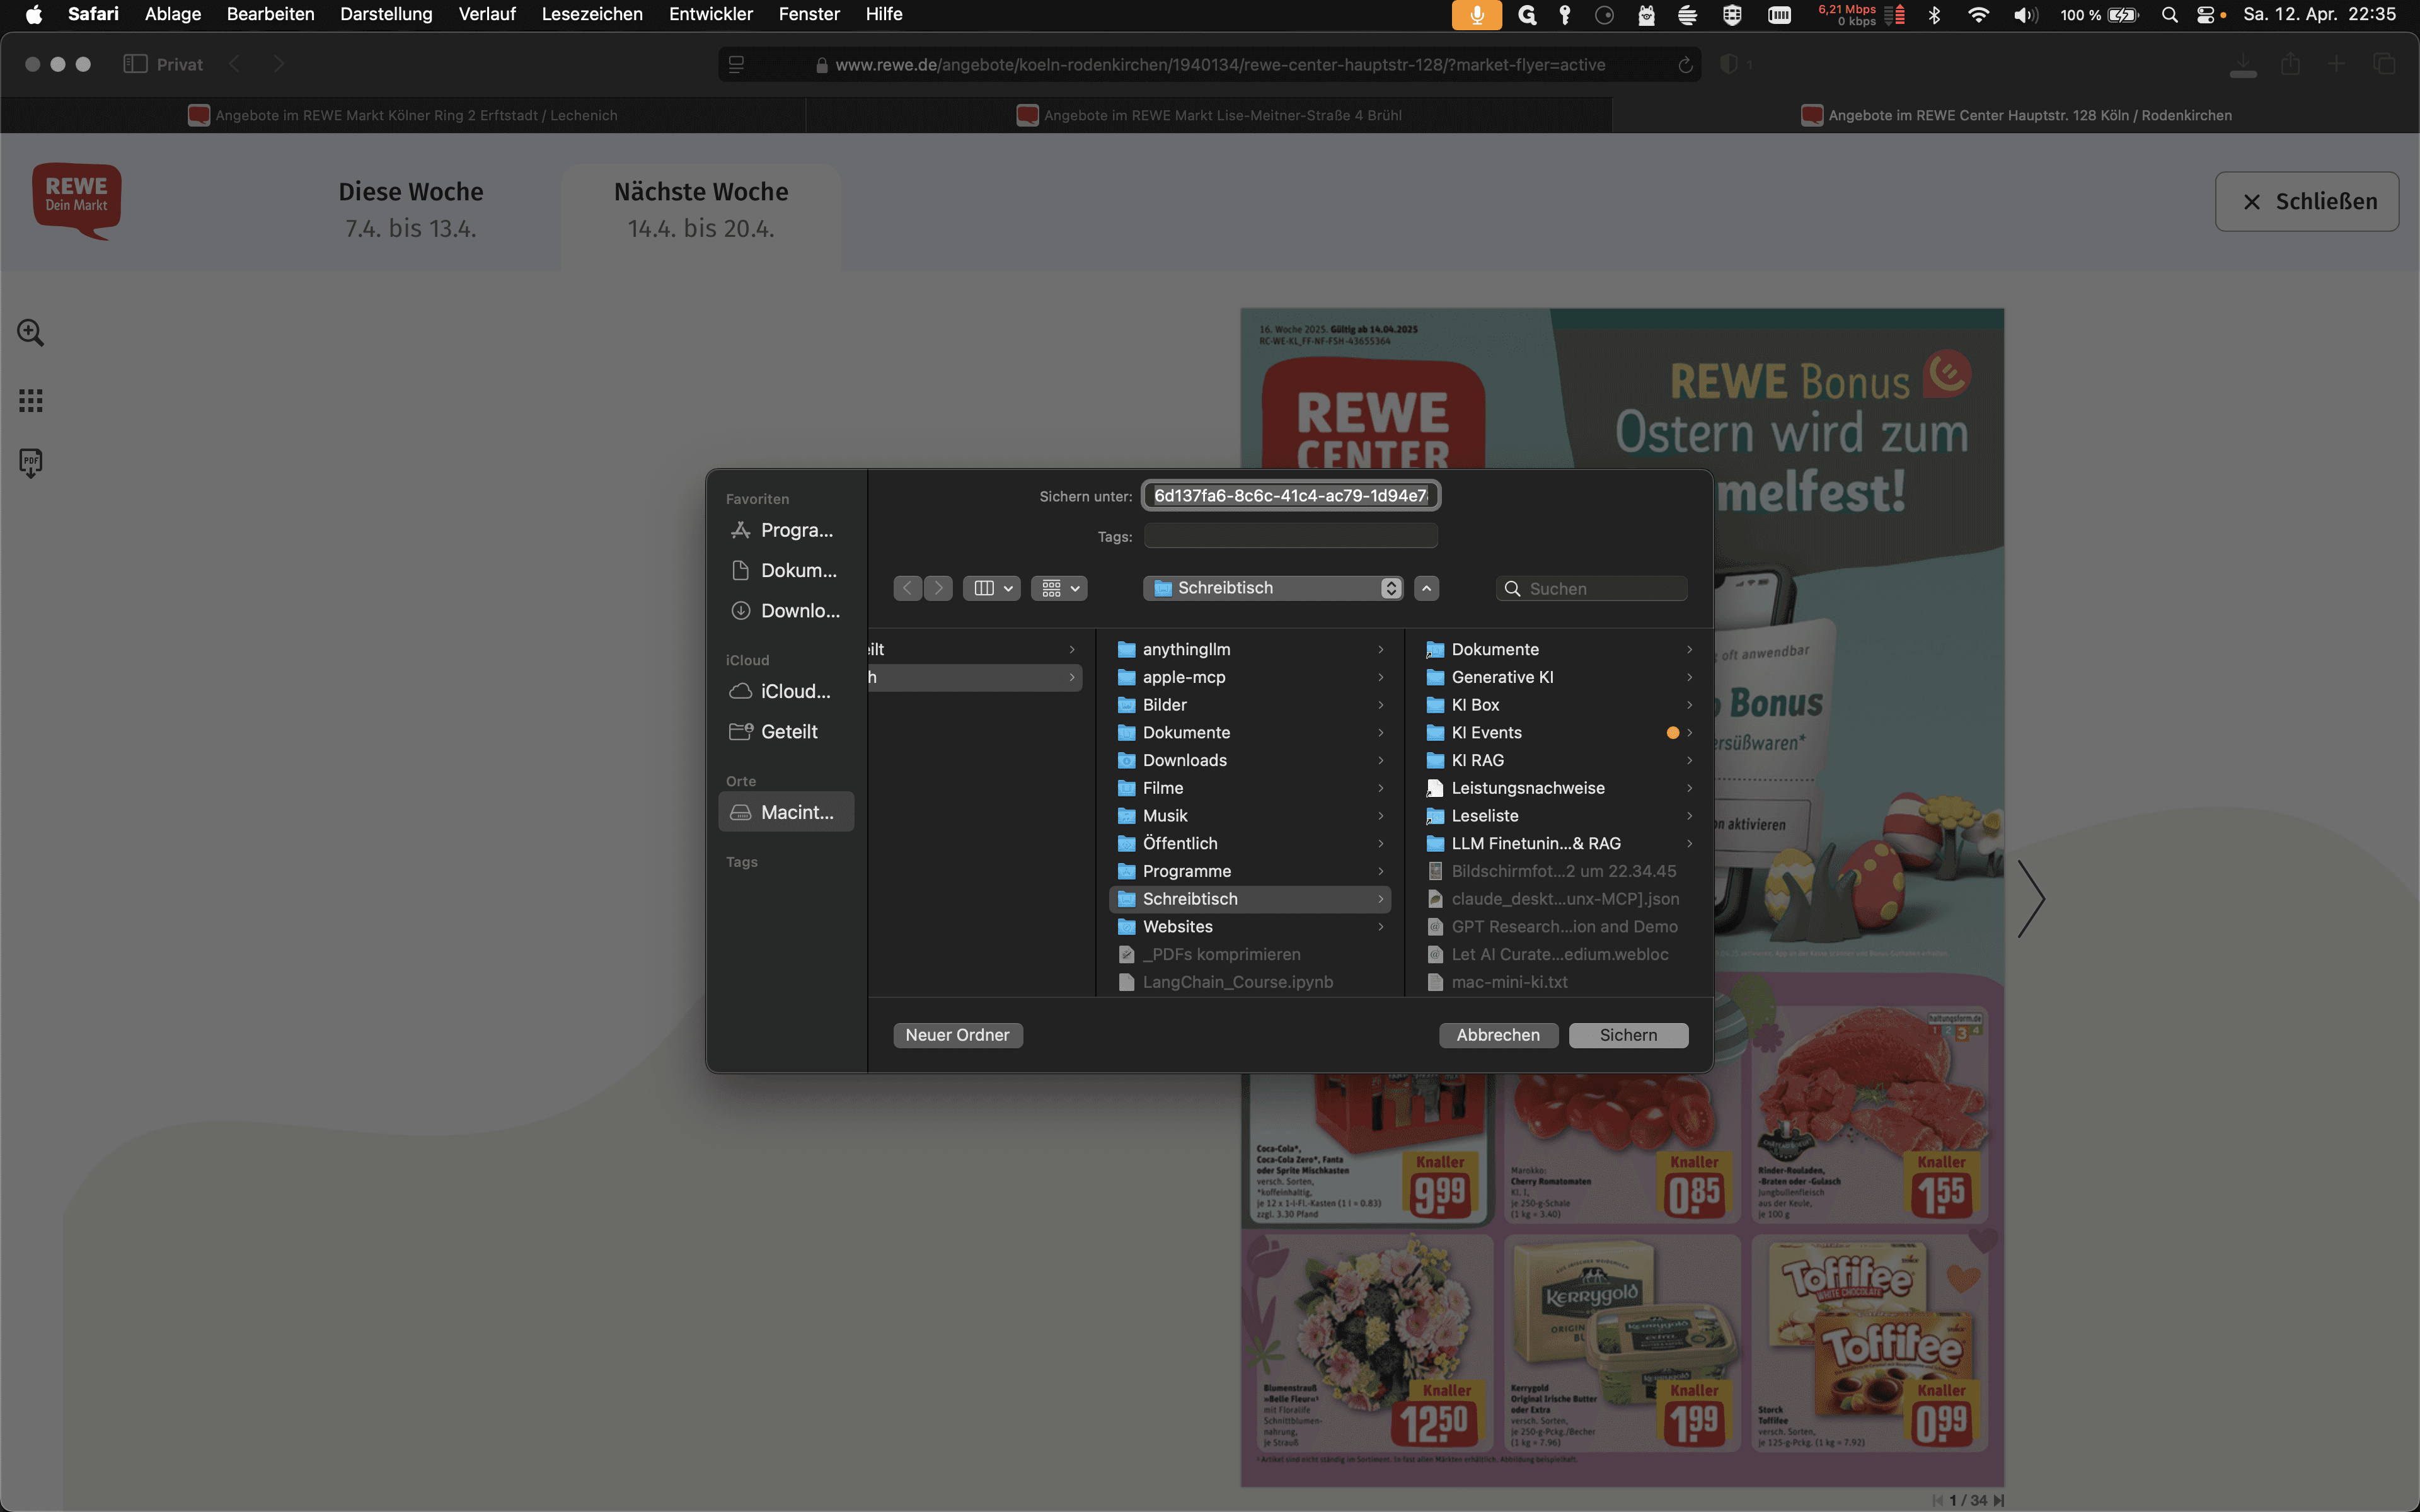This screenshot has height=1512, width=2420.
Task: Open the Darstellung menu
Action: coord(386,14)
